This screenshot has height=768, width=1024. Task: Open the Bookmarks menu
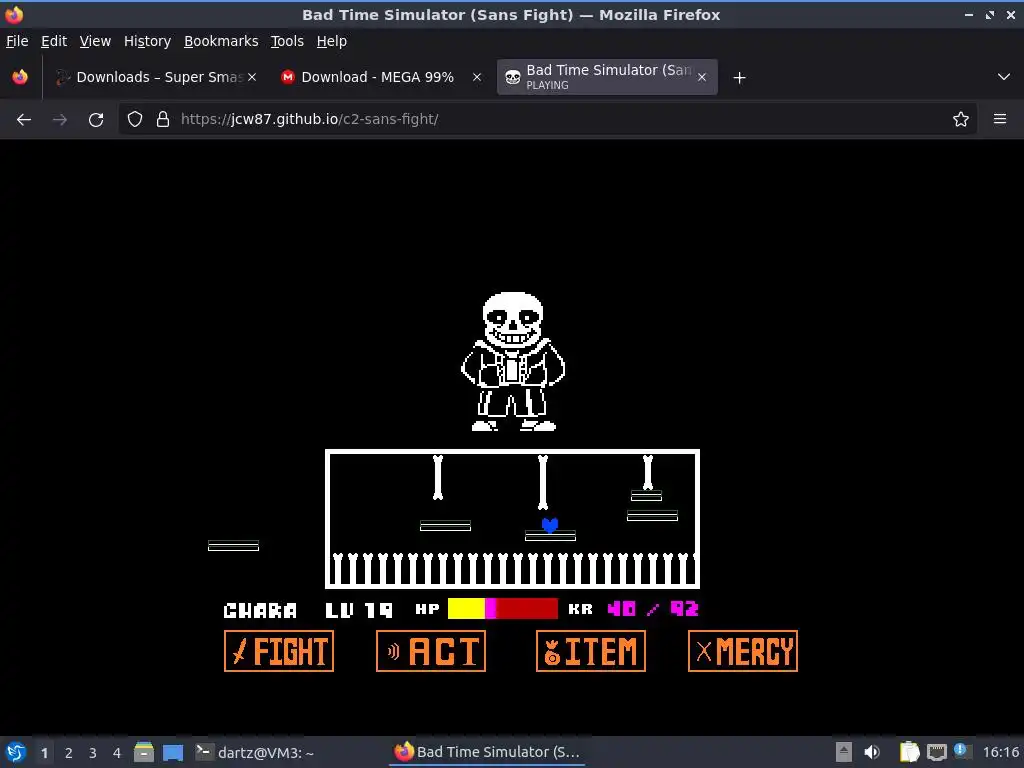coord(221,41)
